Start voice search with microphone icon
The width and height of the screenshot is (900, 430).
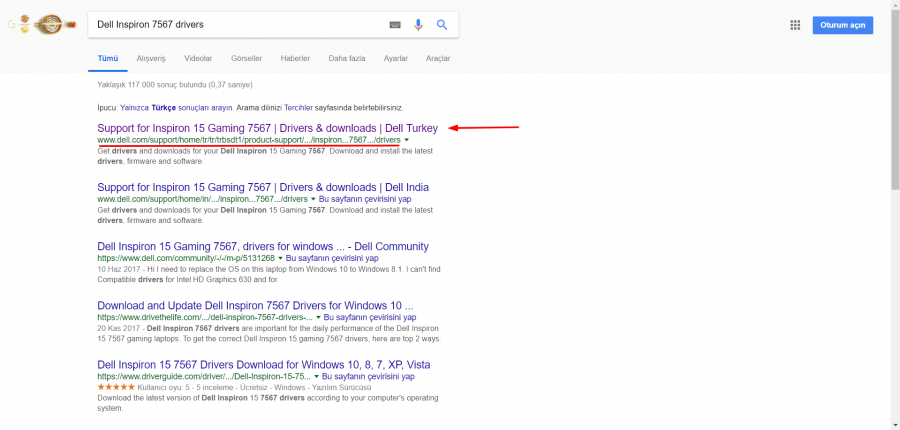[418, 25]
